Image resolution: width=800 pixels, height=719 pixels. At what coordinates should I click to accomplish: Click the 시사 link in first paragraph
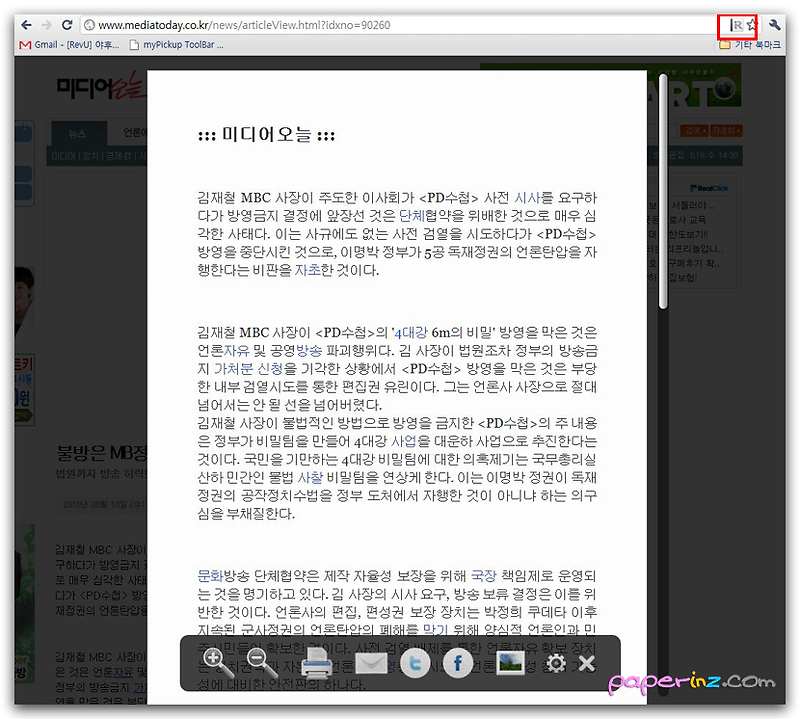pos(527,198)
